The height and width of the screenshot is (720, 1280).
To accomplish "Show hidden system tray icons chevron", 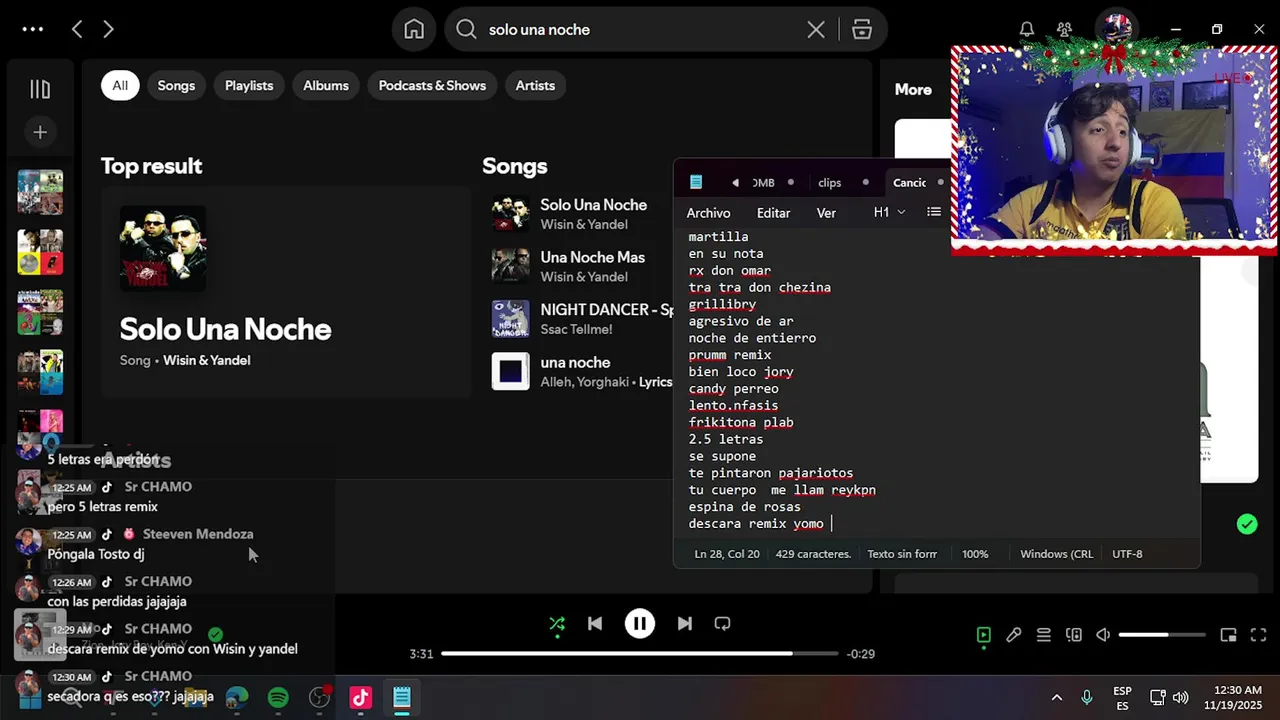I will click(x=1056, y=697).
